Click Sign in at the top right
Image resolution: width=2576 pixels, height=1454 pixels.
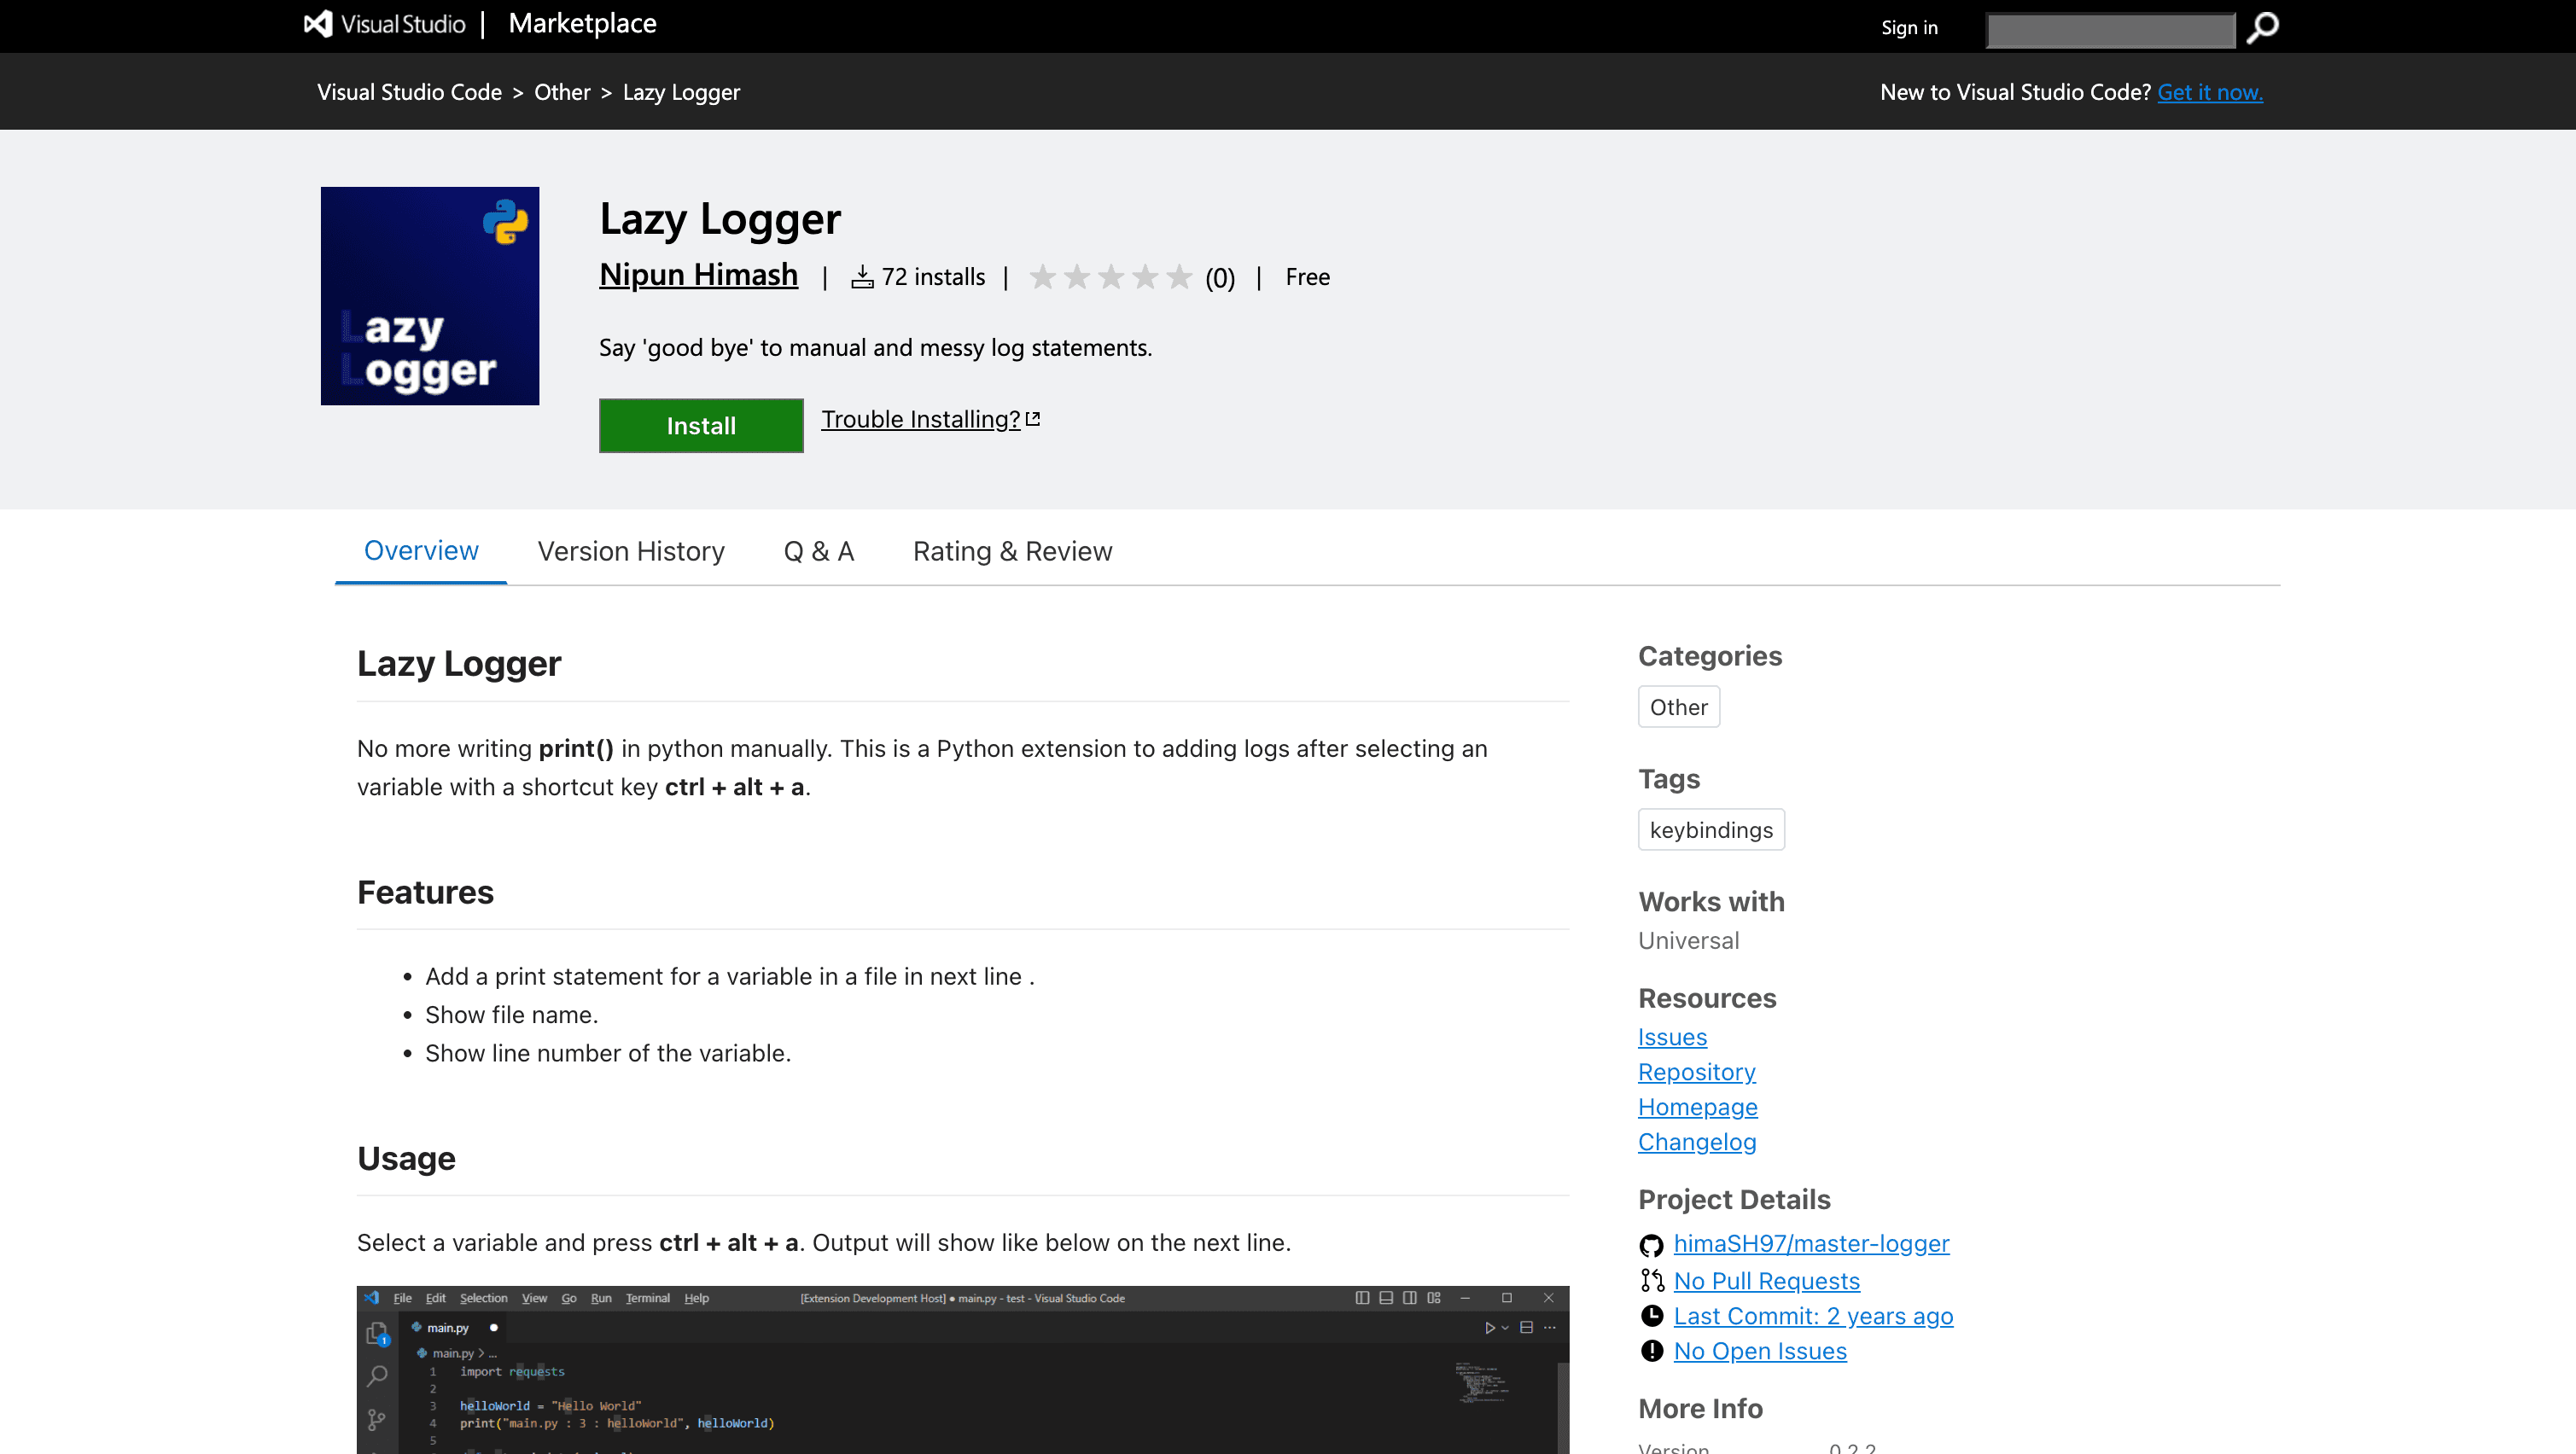(1909, 28)
